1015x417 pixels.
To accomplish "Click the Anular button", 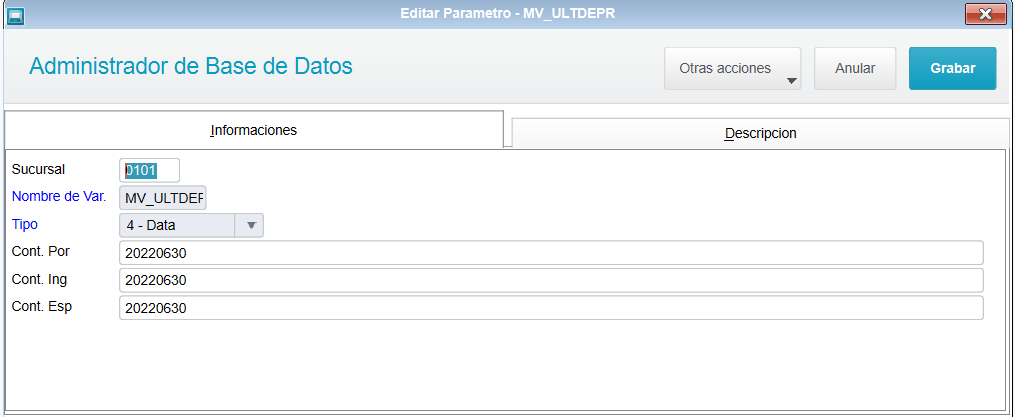I will (x=855, y=68).
